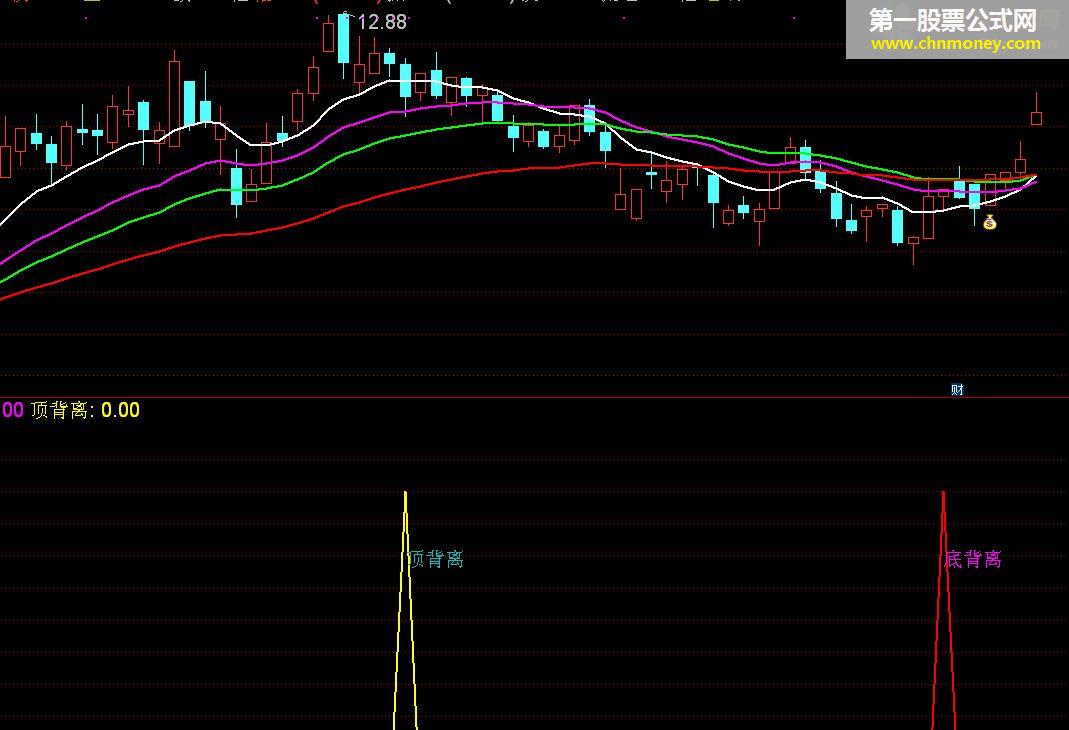Screen dimensions: 1069x730
Task: Click the cyan 顶背离 chart label
Action: pyautogui.click(x=436, y=559)
